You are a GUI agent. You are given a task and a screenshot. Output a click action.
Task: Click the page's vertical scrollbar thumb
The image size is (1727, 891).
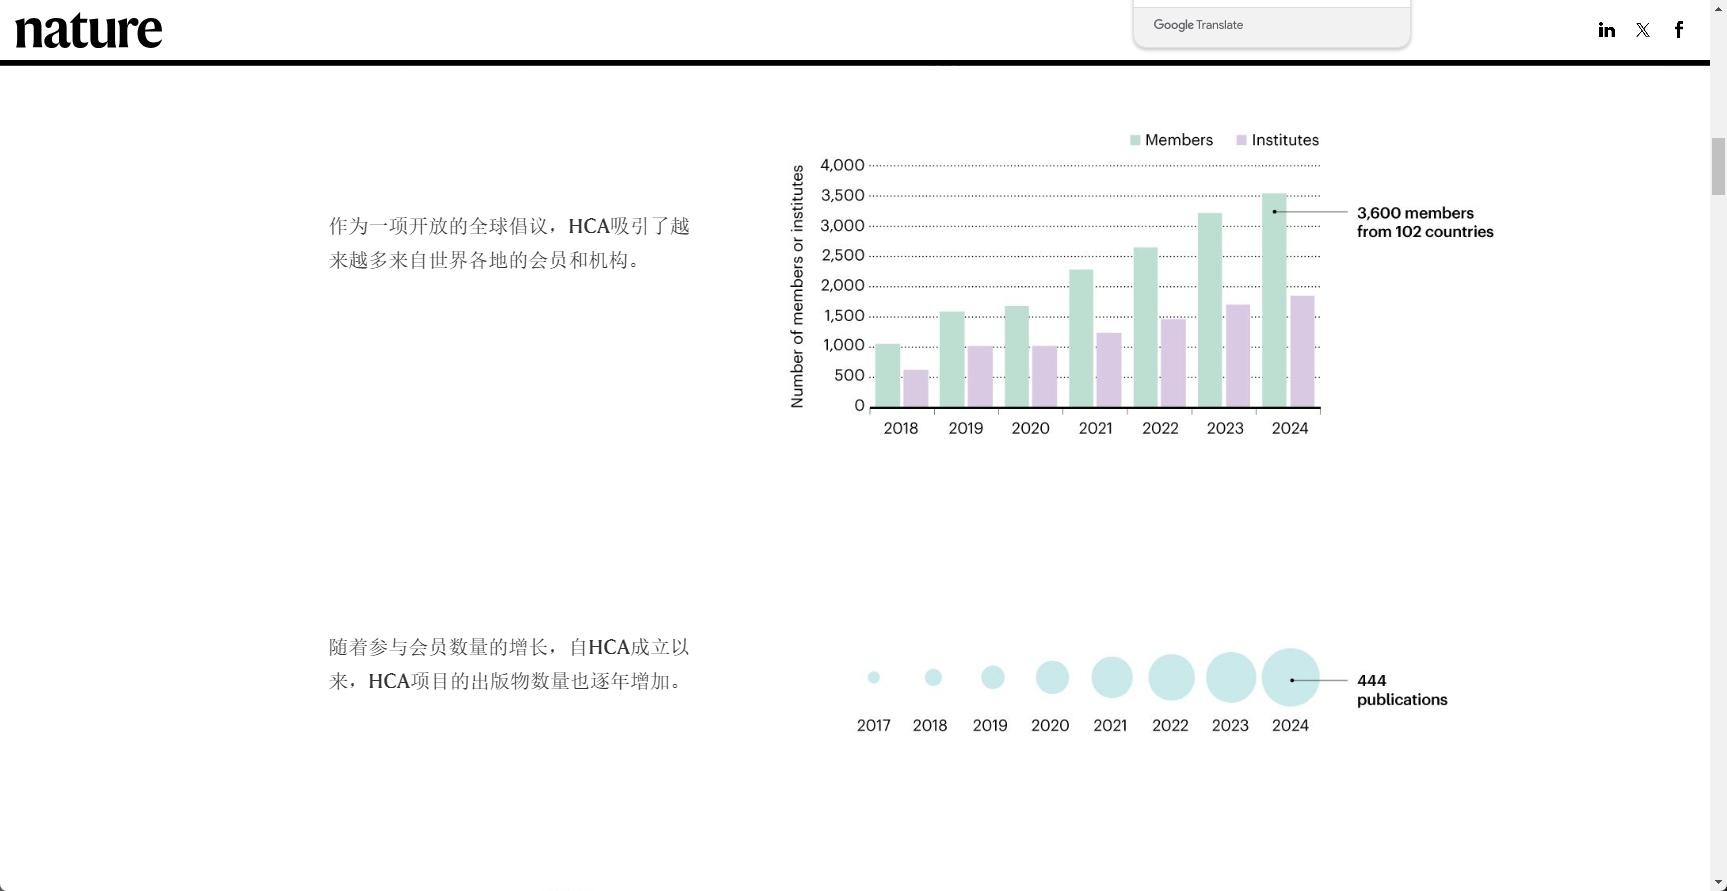1718,166
